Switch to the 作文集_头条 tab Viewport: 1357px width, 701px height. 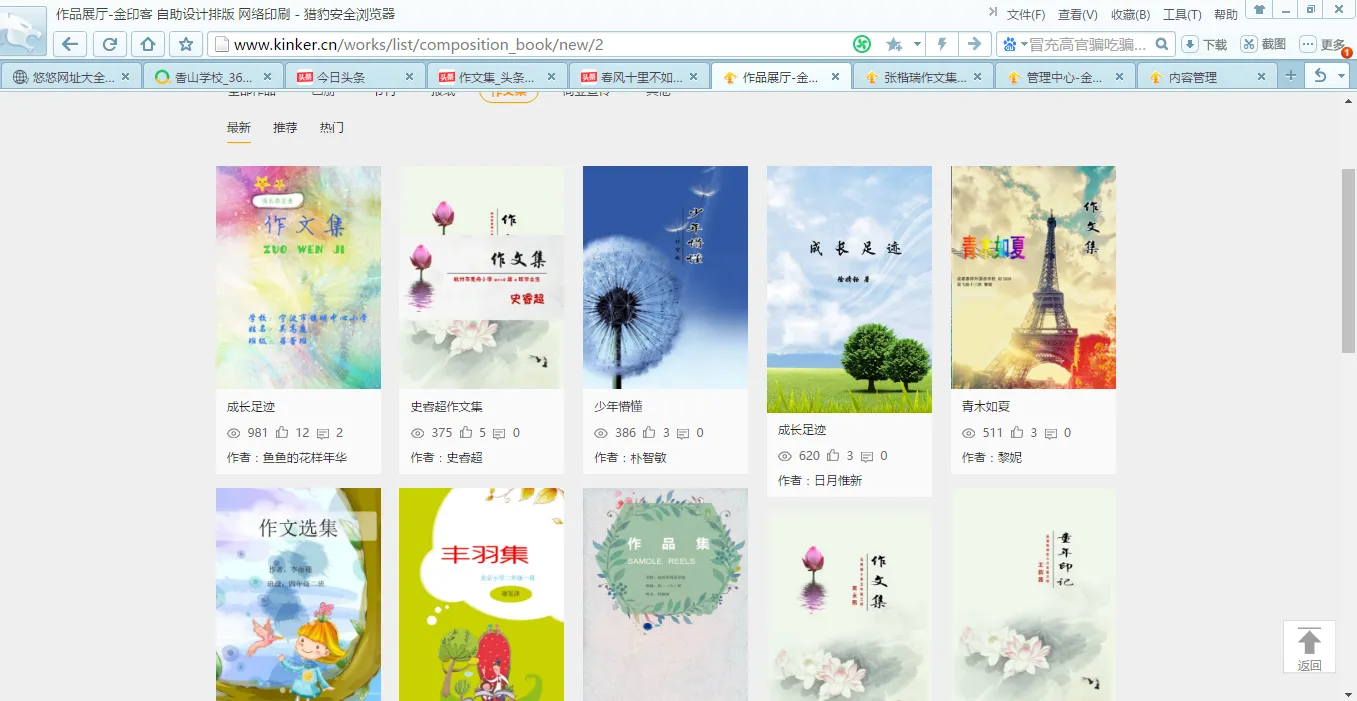pos(496,76)
